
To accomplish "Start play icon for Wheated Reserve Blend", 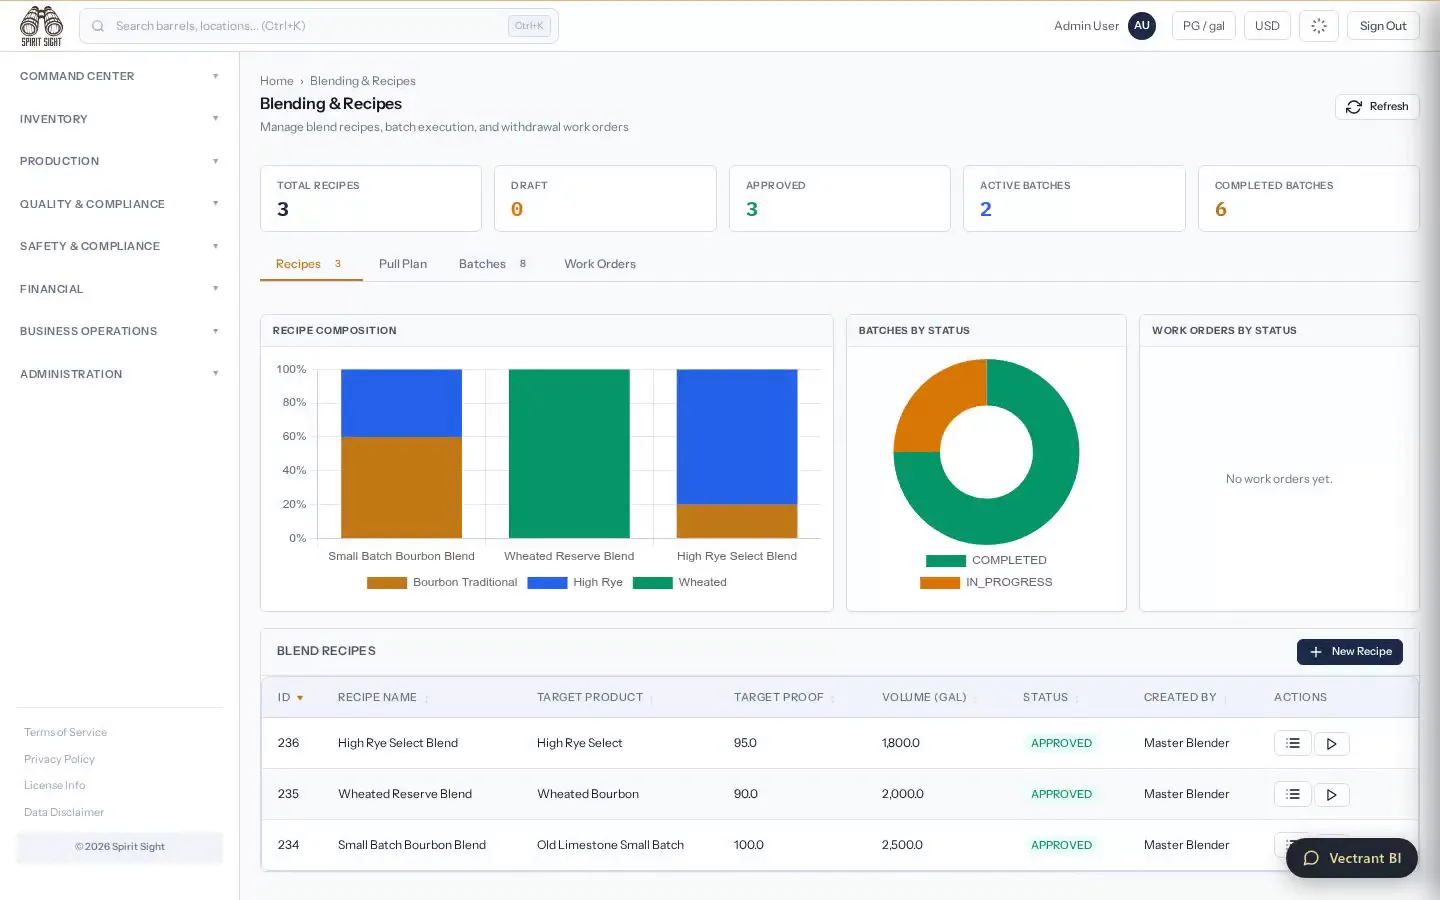I will pos(1331,794).
